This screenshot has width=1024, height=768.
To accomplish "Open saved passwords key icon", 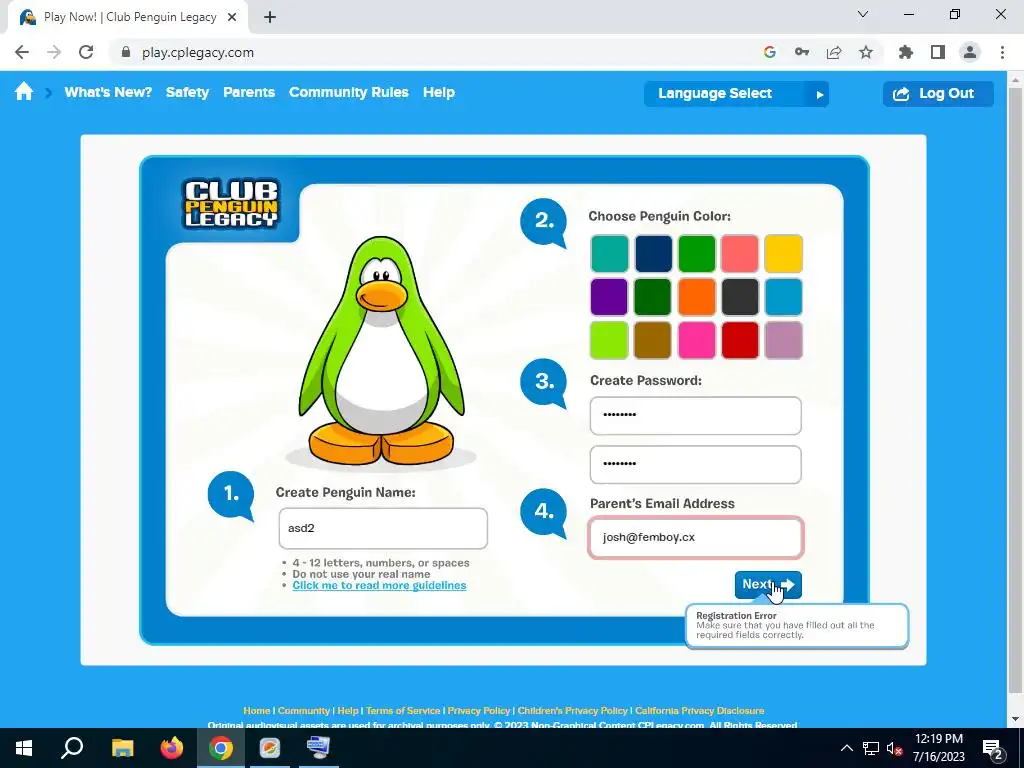I will coord(802,52).
